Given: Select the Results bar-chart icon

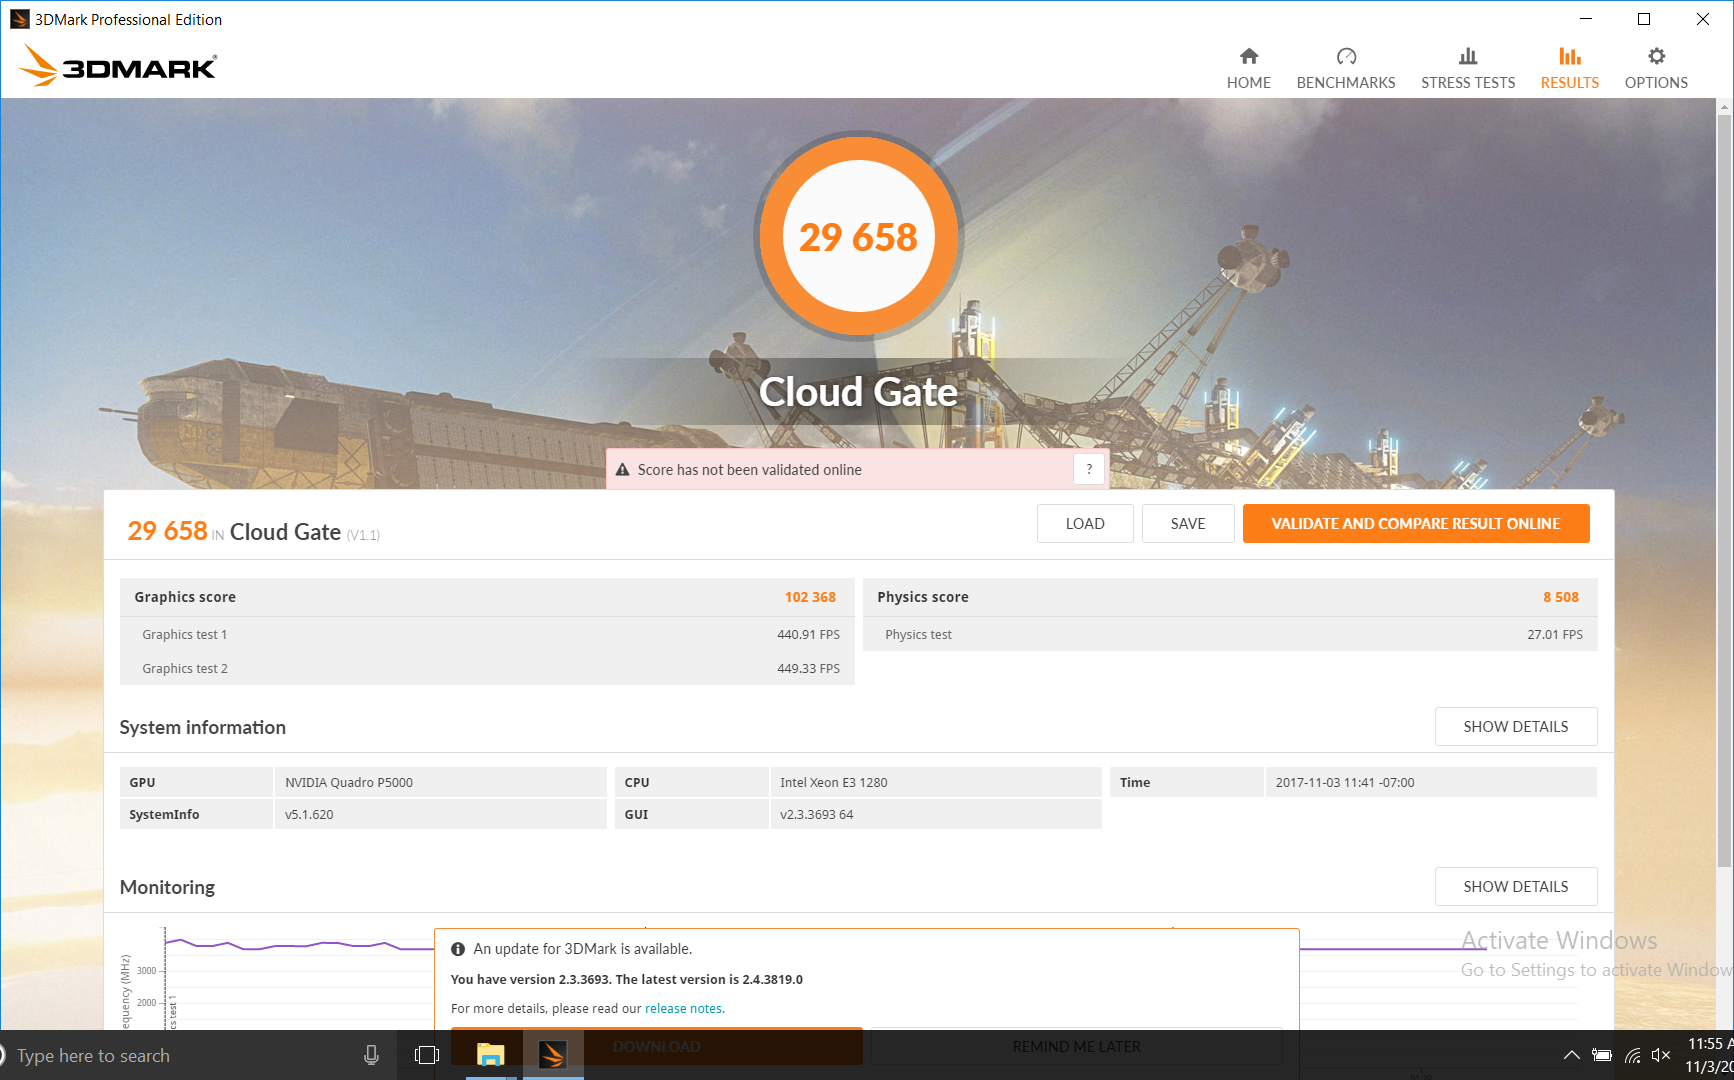Looking at the screenshot, I should pos(1569,56).
